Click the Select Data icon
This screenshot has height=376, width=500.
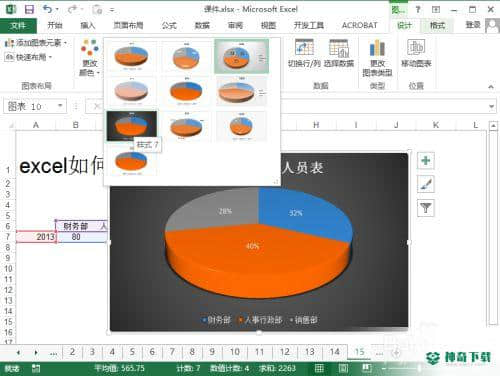coord(339,54)
